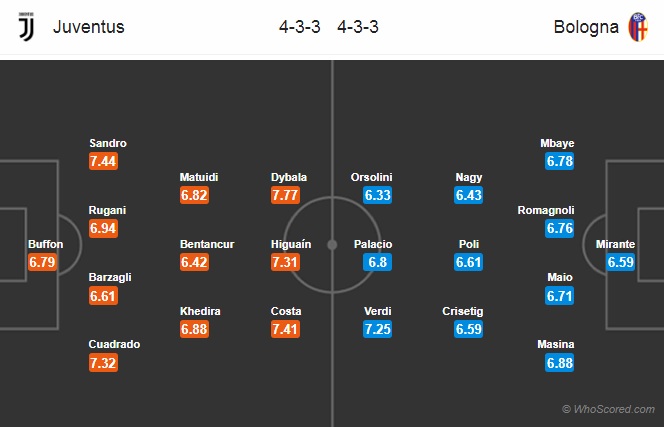
Task: Select Buffon's 6.79 rating badge
Action: [42, 262]
